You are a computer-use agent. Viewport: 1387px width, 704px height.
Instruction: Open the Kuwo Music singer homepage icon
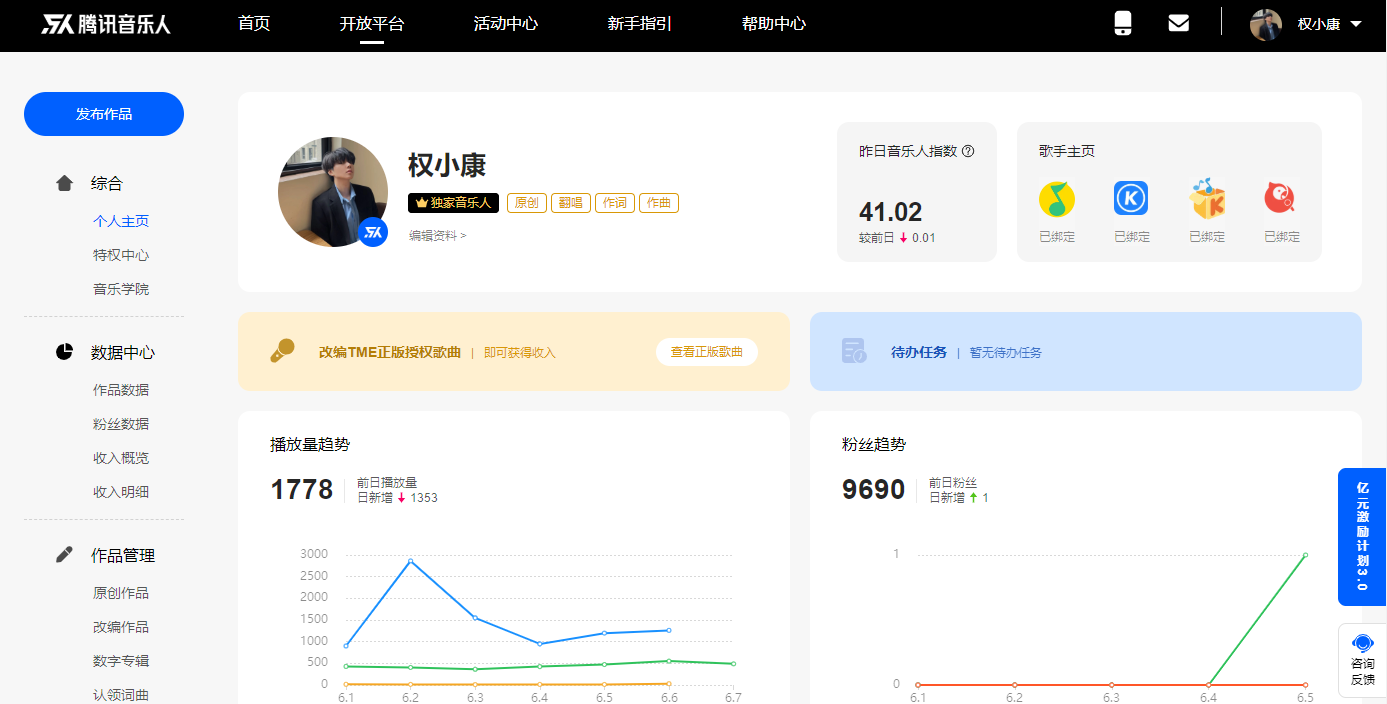click(x=1207, y=199)
